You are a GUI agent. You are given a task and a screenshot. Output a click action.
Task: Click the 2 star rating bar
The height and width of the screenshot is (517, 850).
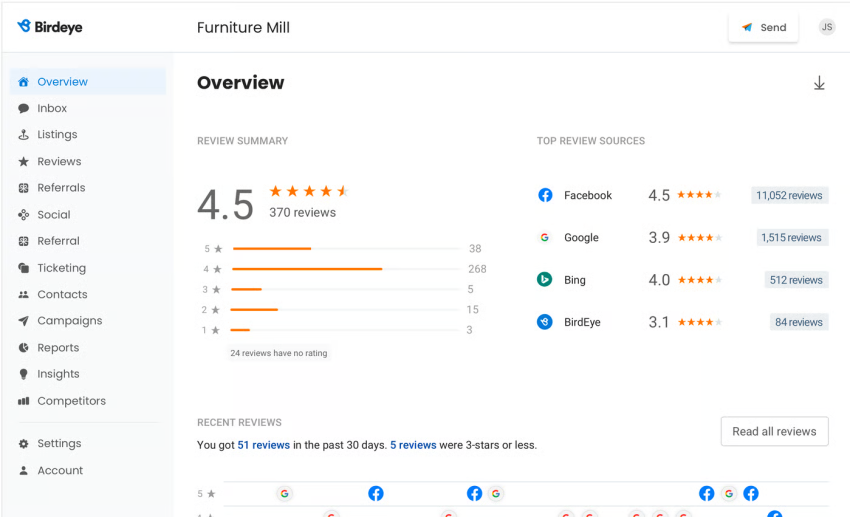tap(346, 309)
